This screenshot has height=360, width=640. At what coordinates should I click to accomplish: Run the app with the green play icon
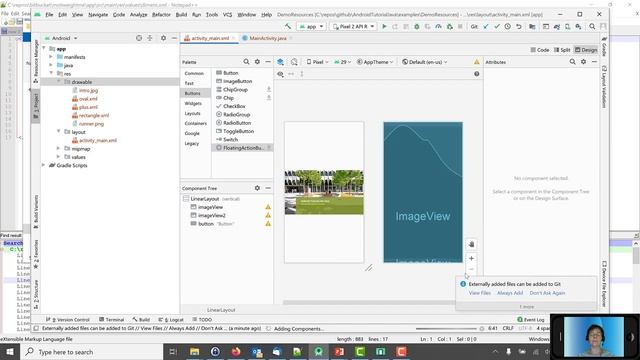click(384, 27)
